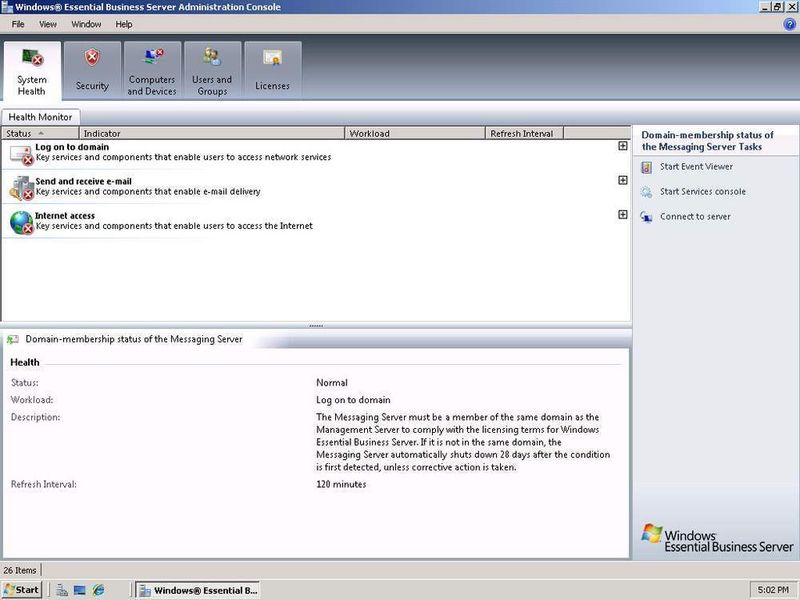Switch to the Security tab
The height and width of the screenshot is (600, 800).
click(x=92, y=70)
